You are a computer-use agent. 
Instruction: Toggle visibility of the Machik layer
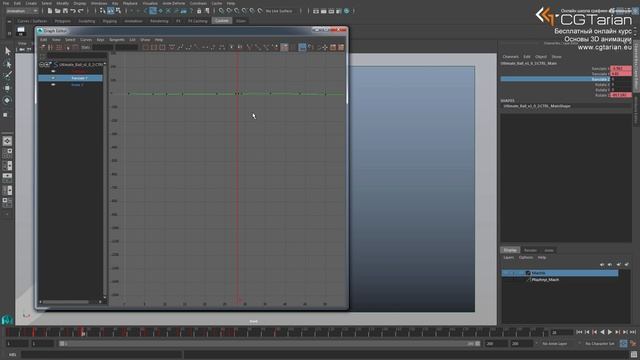pyautogui.click(x=506, y=273)
